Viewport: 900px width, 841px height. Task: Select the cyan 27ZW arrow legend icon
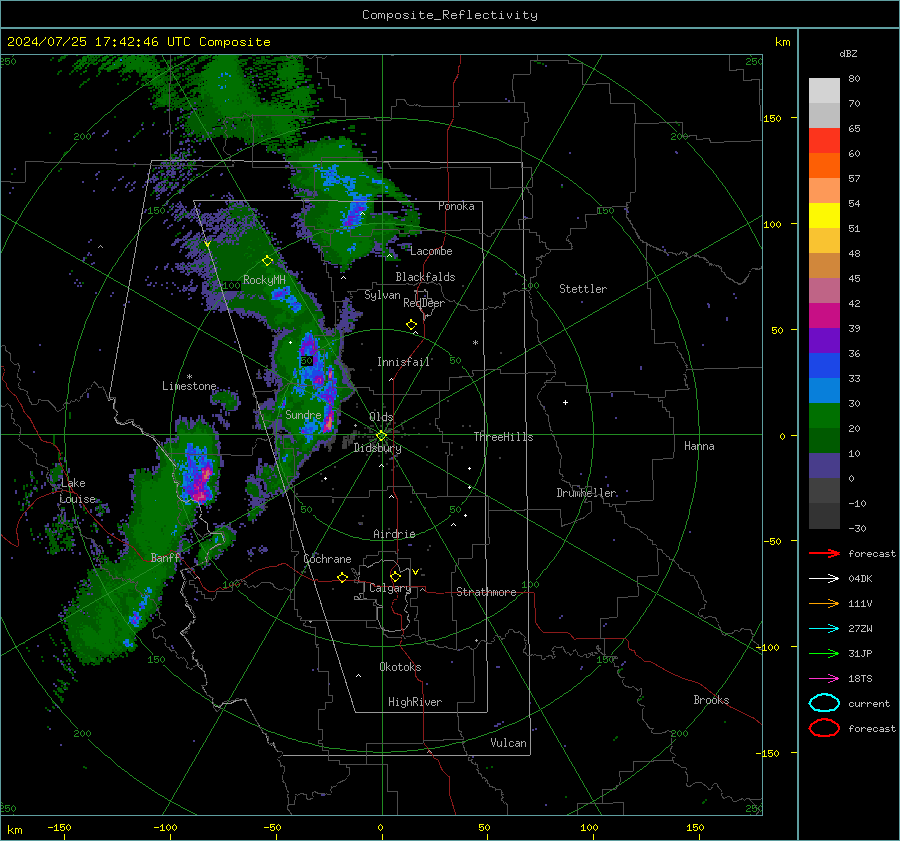[824, 629]
